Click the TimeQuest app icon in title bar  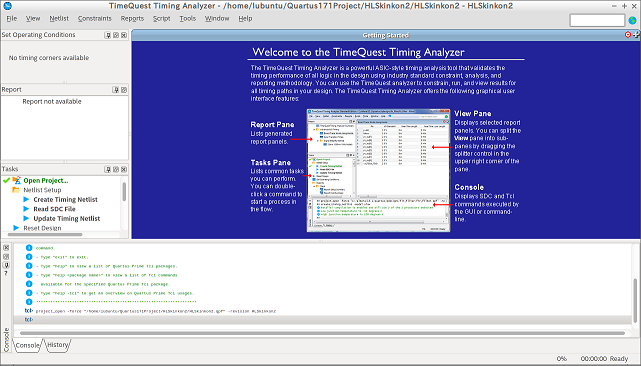7,6
